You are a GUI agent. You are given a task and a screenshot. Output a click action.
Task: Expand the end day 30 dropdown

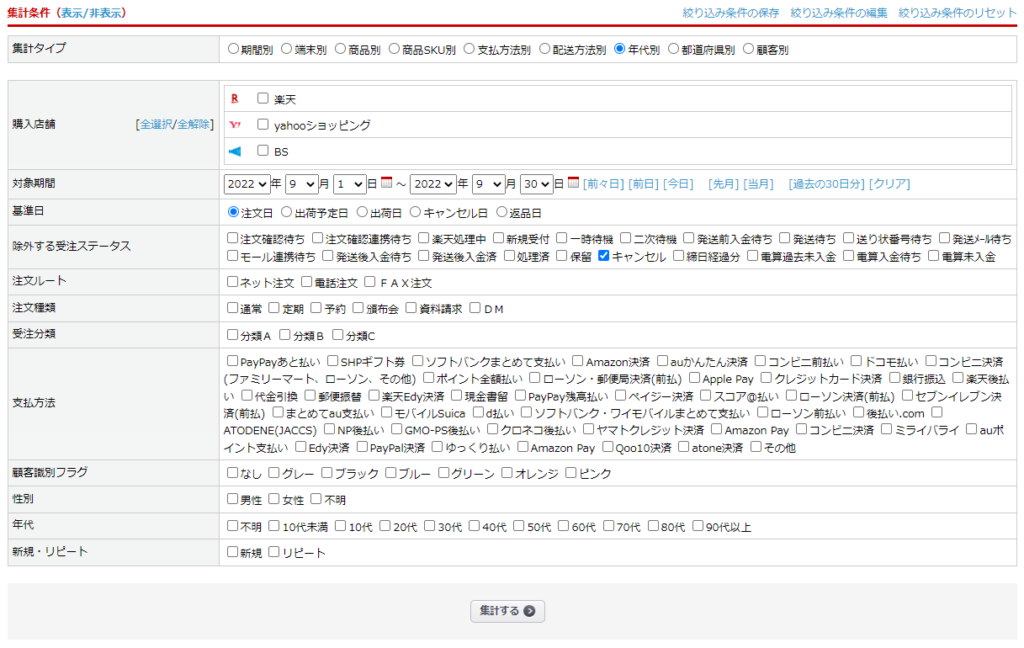tap(536, 184)
